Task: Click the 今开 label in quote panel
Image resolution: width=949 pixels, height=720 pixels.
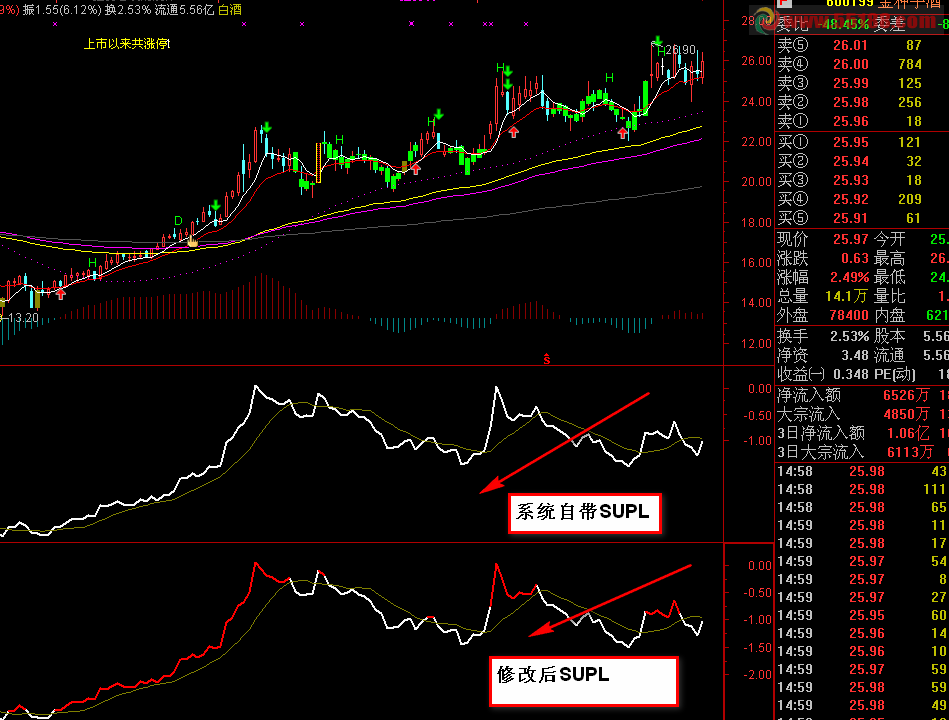Action: (x=889, y=240)
